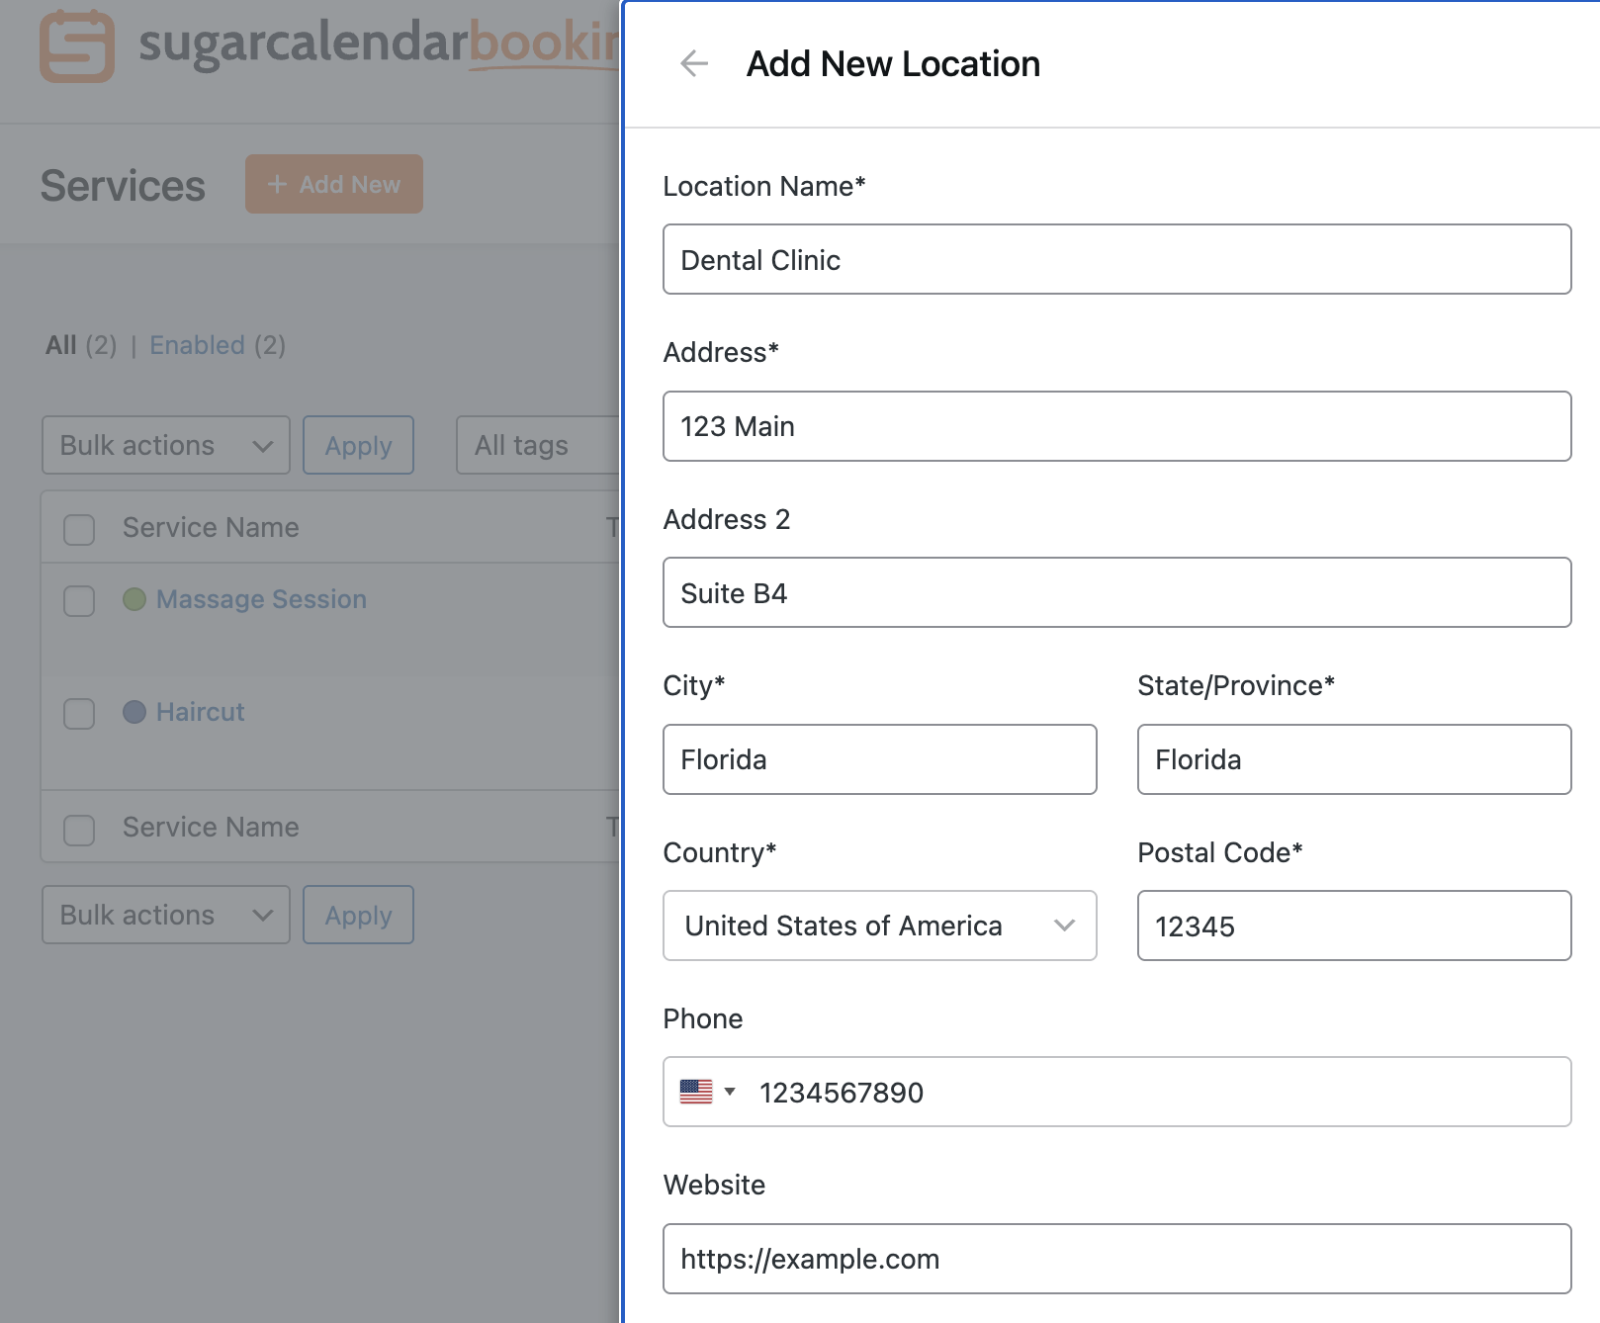Select the All (2) filter
Image resolution: width=1600 pixels, height=1323 pixels.
pos(62,345)
